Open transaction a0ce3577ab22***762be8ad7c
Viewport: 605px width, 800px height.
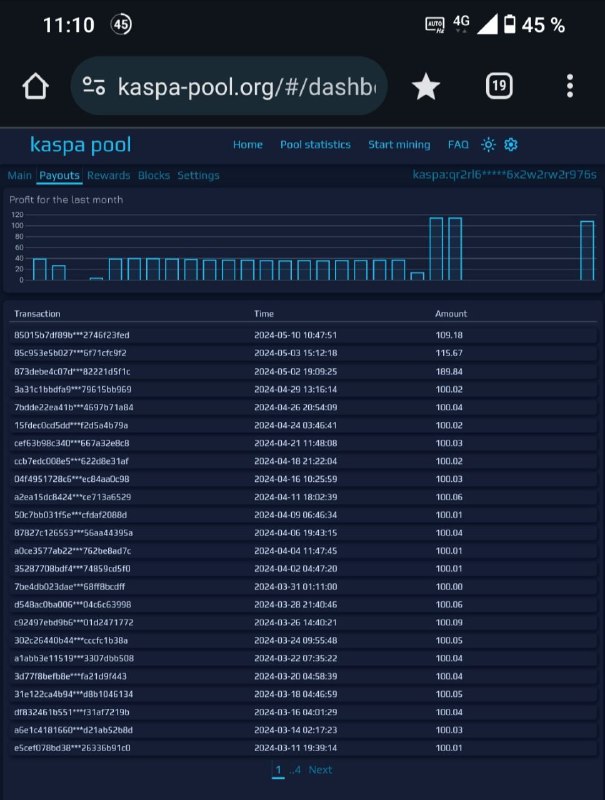pyautogui.click(x=72, y=551)
